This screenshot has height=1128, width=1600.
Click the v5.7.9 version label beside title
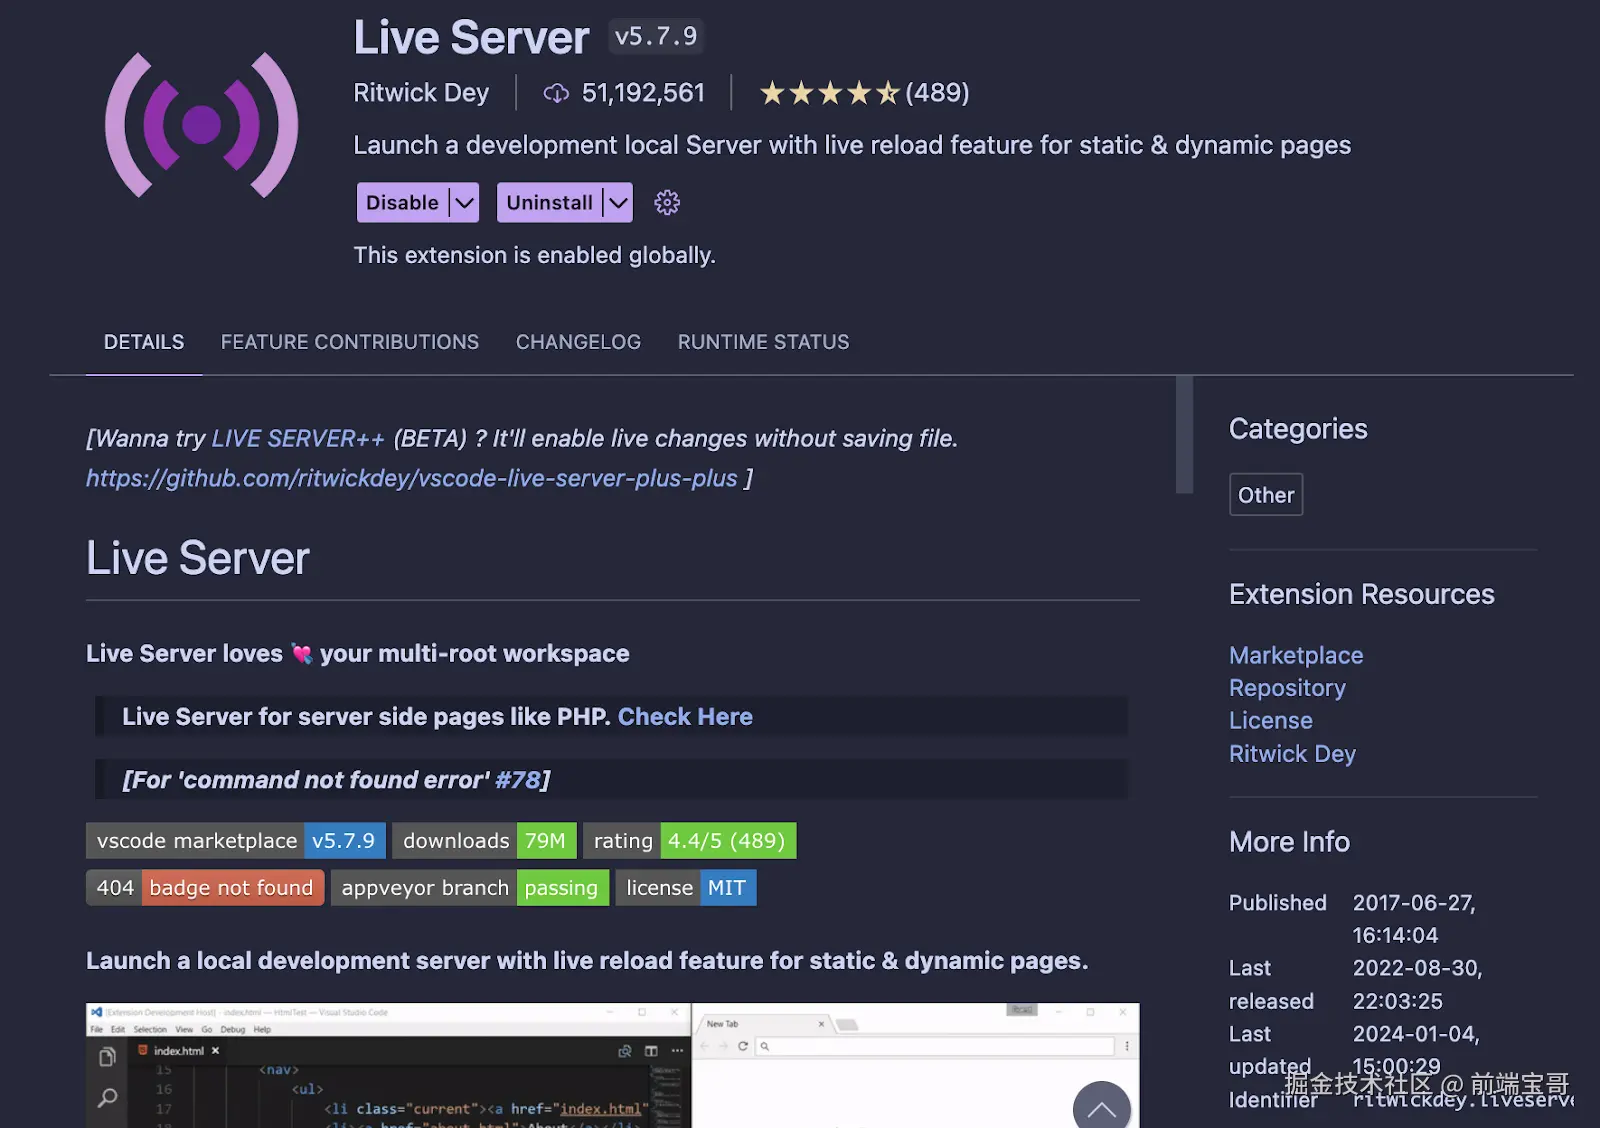pos(656,37)
